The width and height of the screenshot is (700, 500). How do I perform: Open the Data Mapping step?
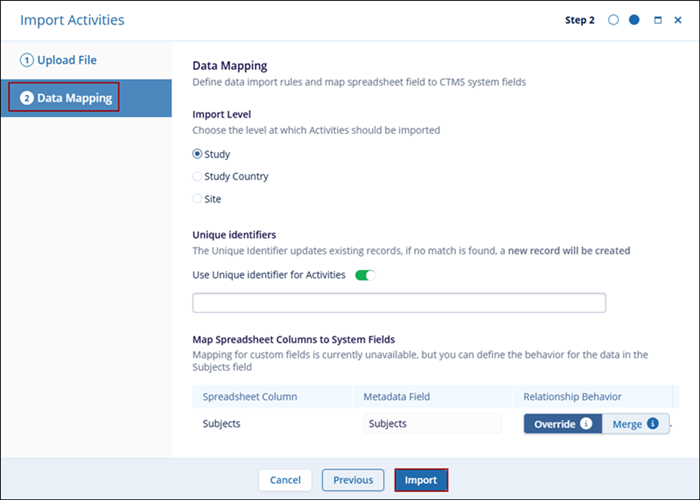pos(65,98)
